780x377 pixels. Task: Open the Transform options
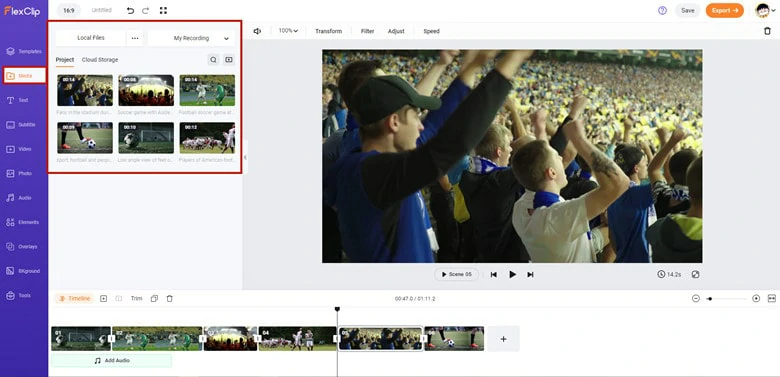[328, 31]
